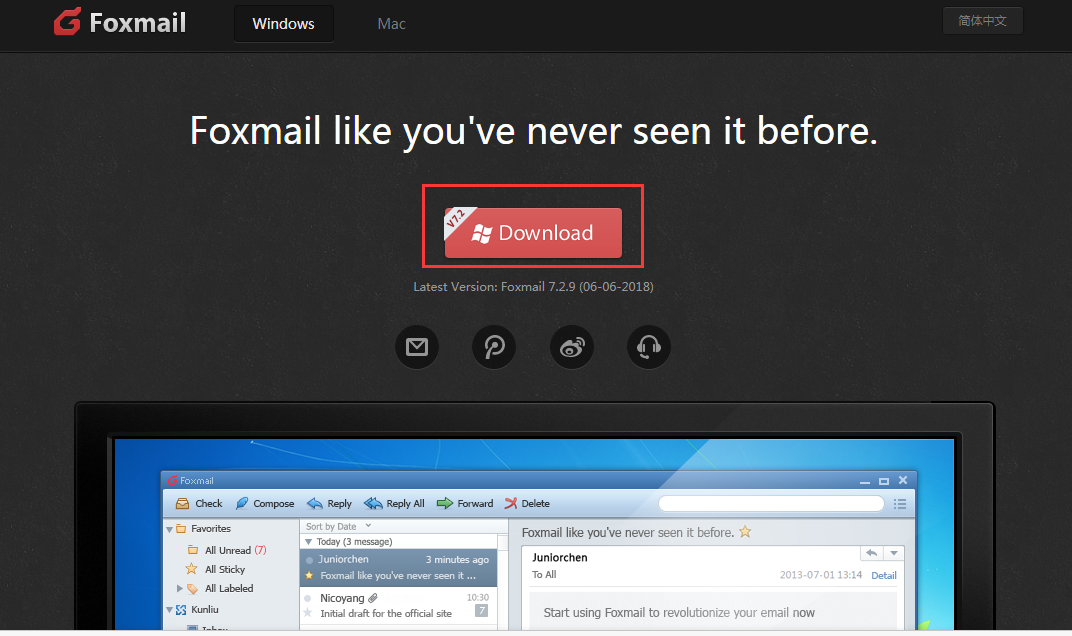
Task: Open the list menu icon beside search
Action: (x=900, y=504)
